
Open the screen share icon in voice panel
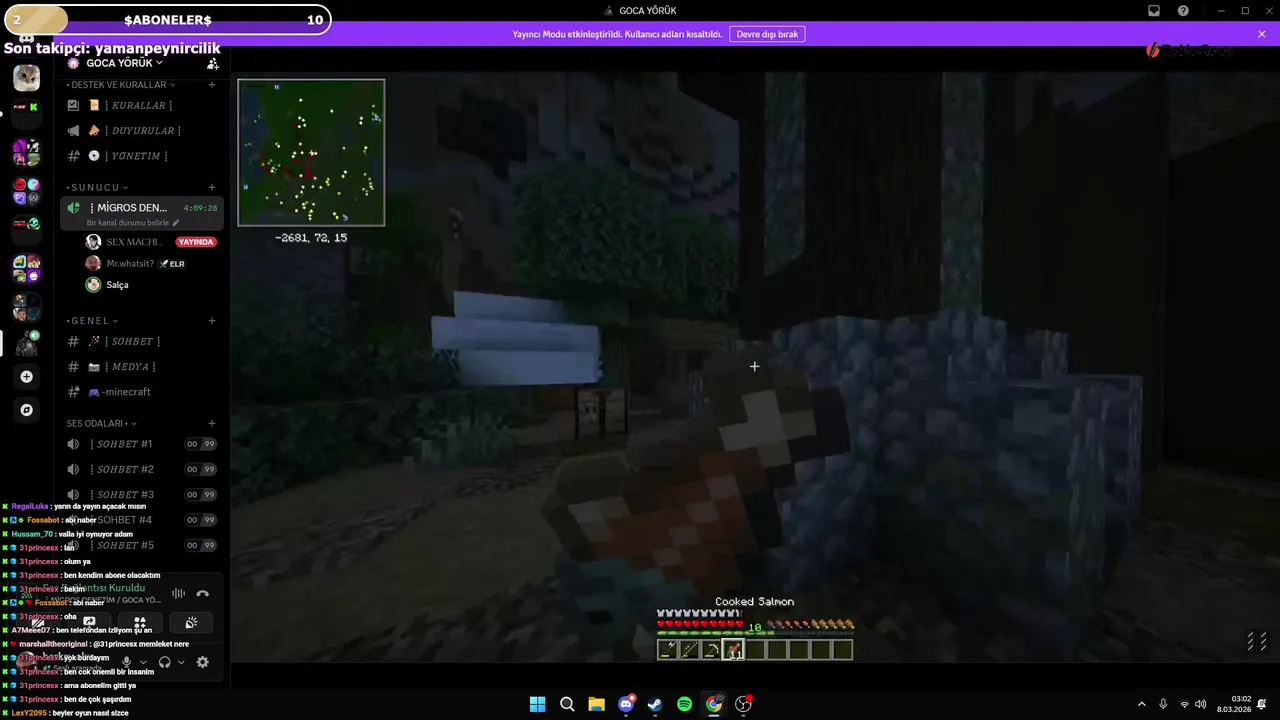click(x=89, y=622)
